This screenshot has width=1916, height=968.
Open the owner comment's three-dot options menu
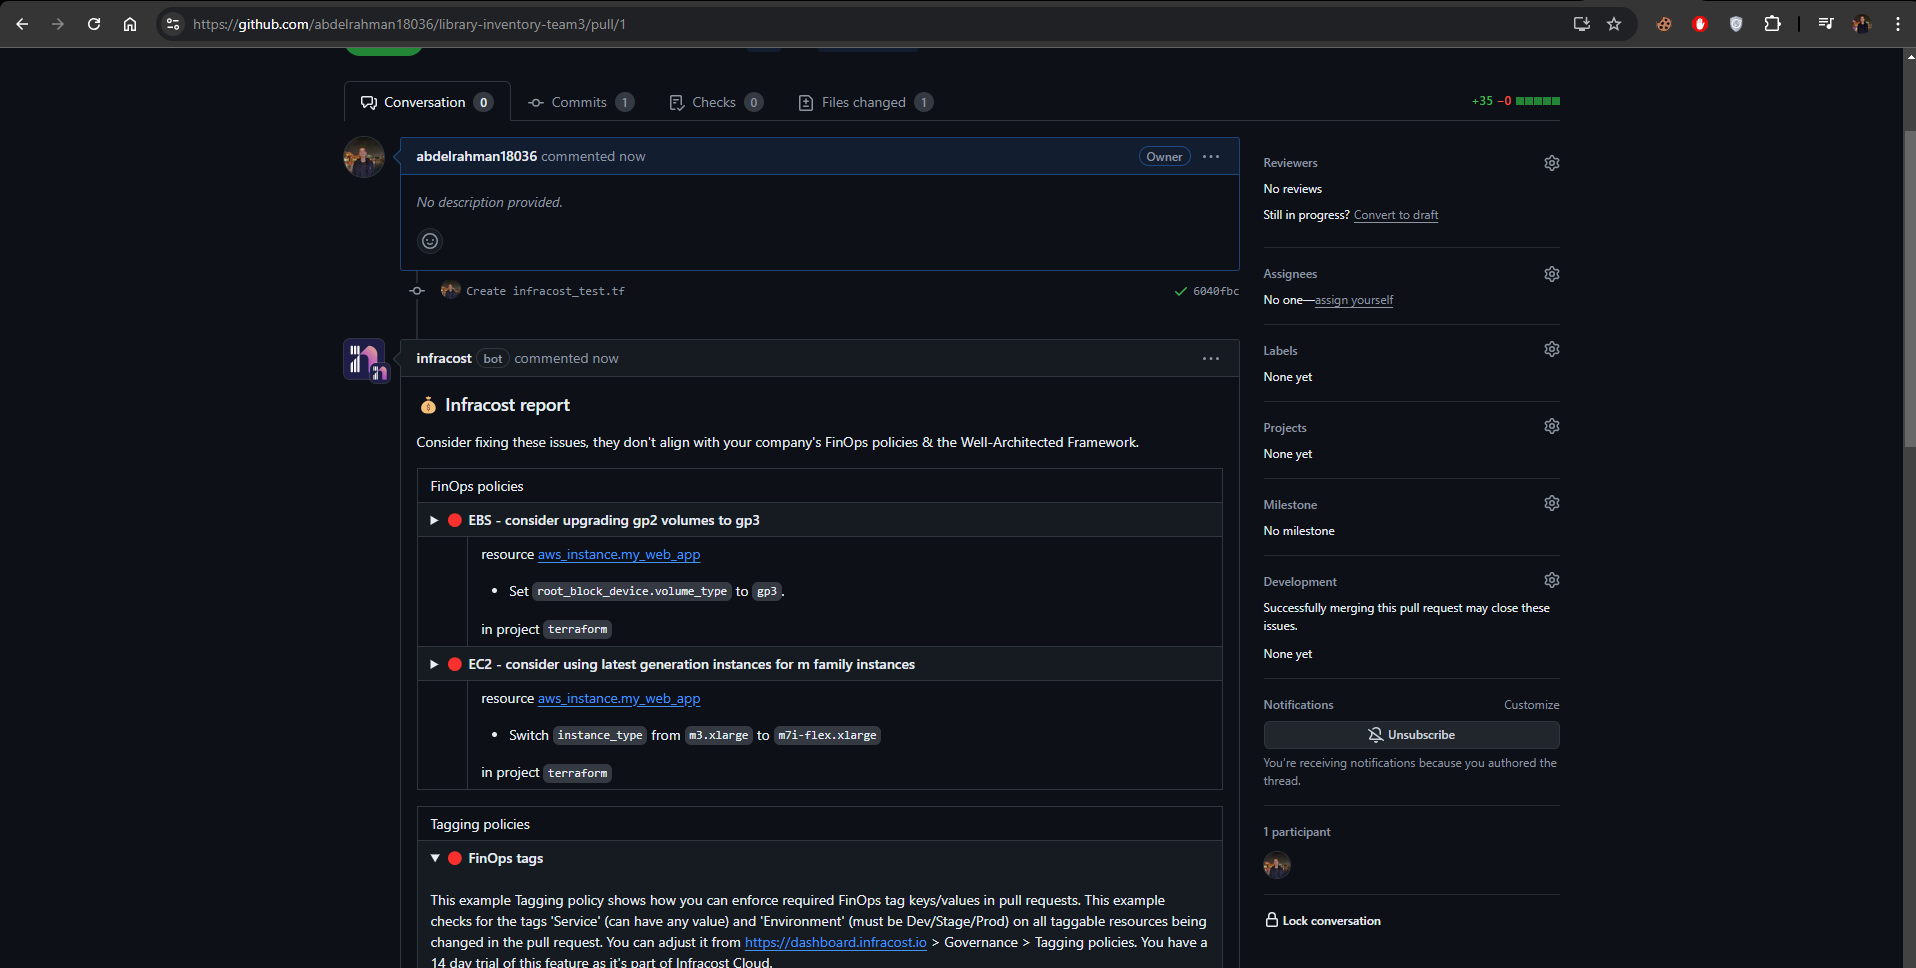(1211, 157)
